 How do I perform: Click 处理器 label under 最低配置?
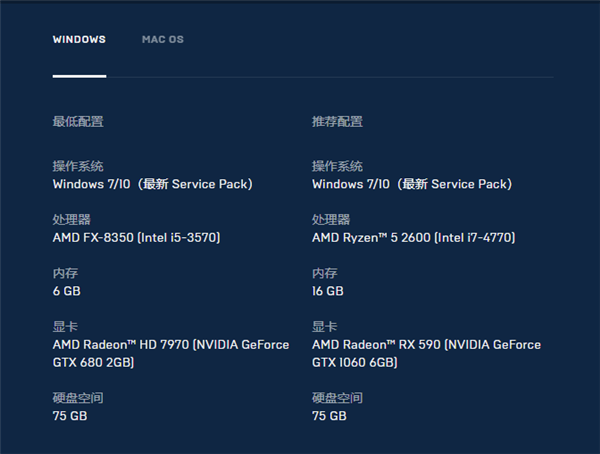72,220
